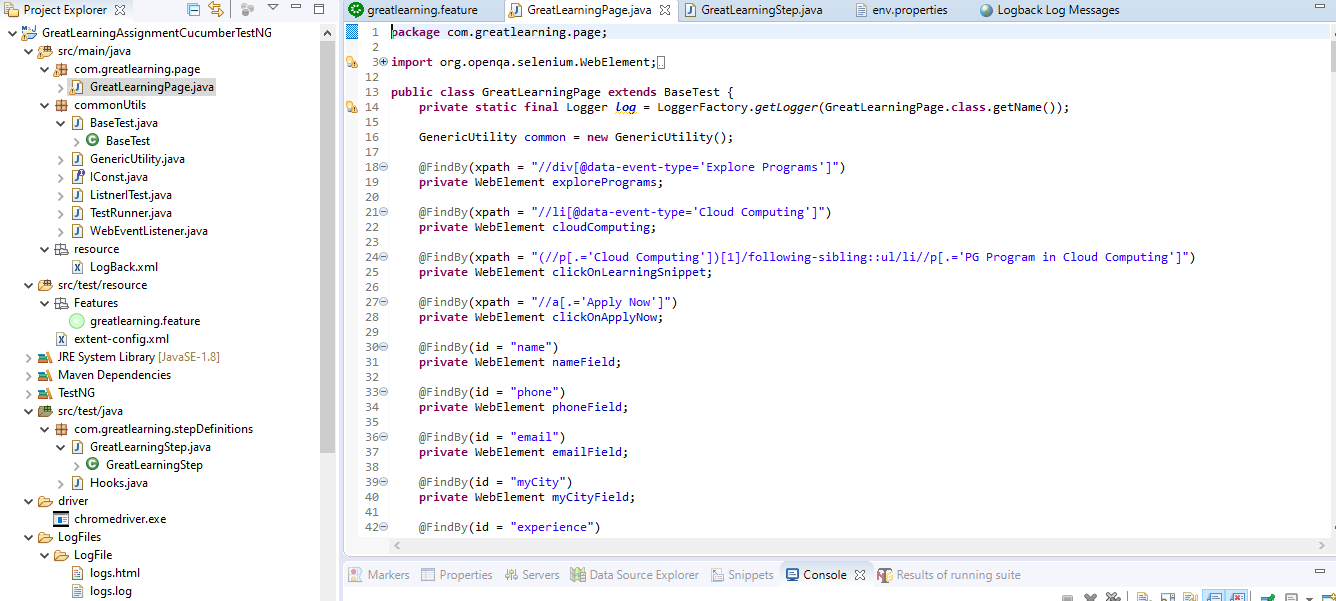Viewport: 1336px width, 601px height.
Task: Collapse the commonUtils package
Action: pyautogui.click(x=43, y=104)
